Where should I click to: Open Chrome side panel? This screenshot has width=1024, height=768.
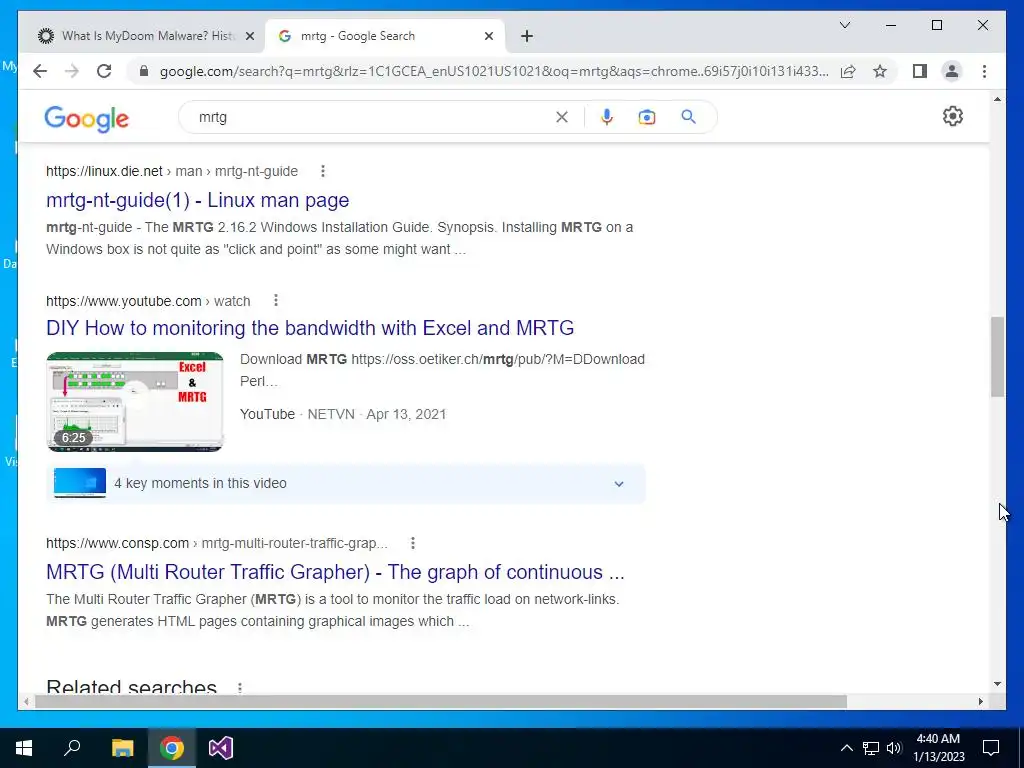click(920, 71)
